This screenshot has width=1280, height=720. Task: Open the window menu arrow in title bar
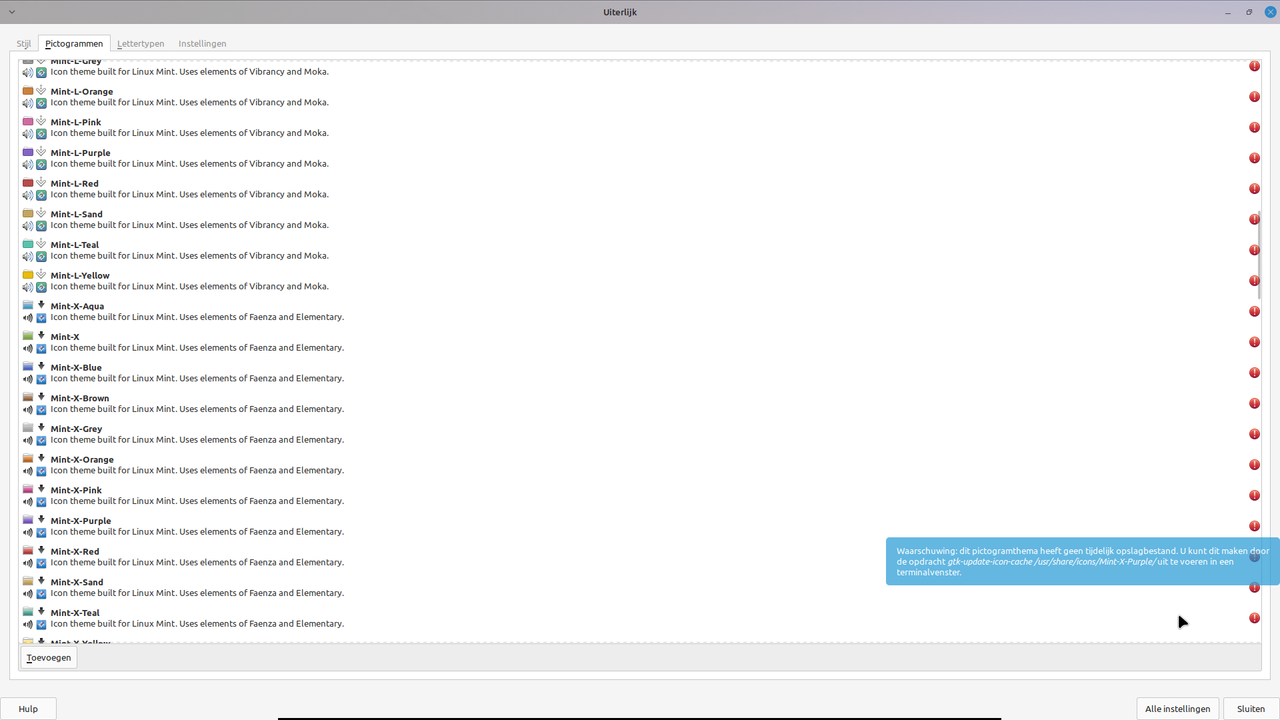(11, 12)
